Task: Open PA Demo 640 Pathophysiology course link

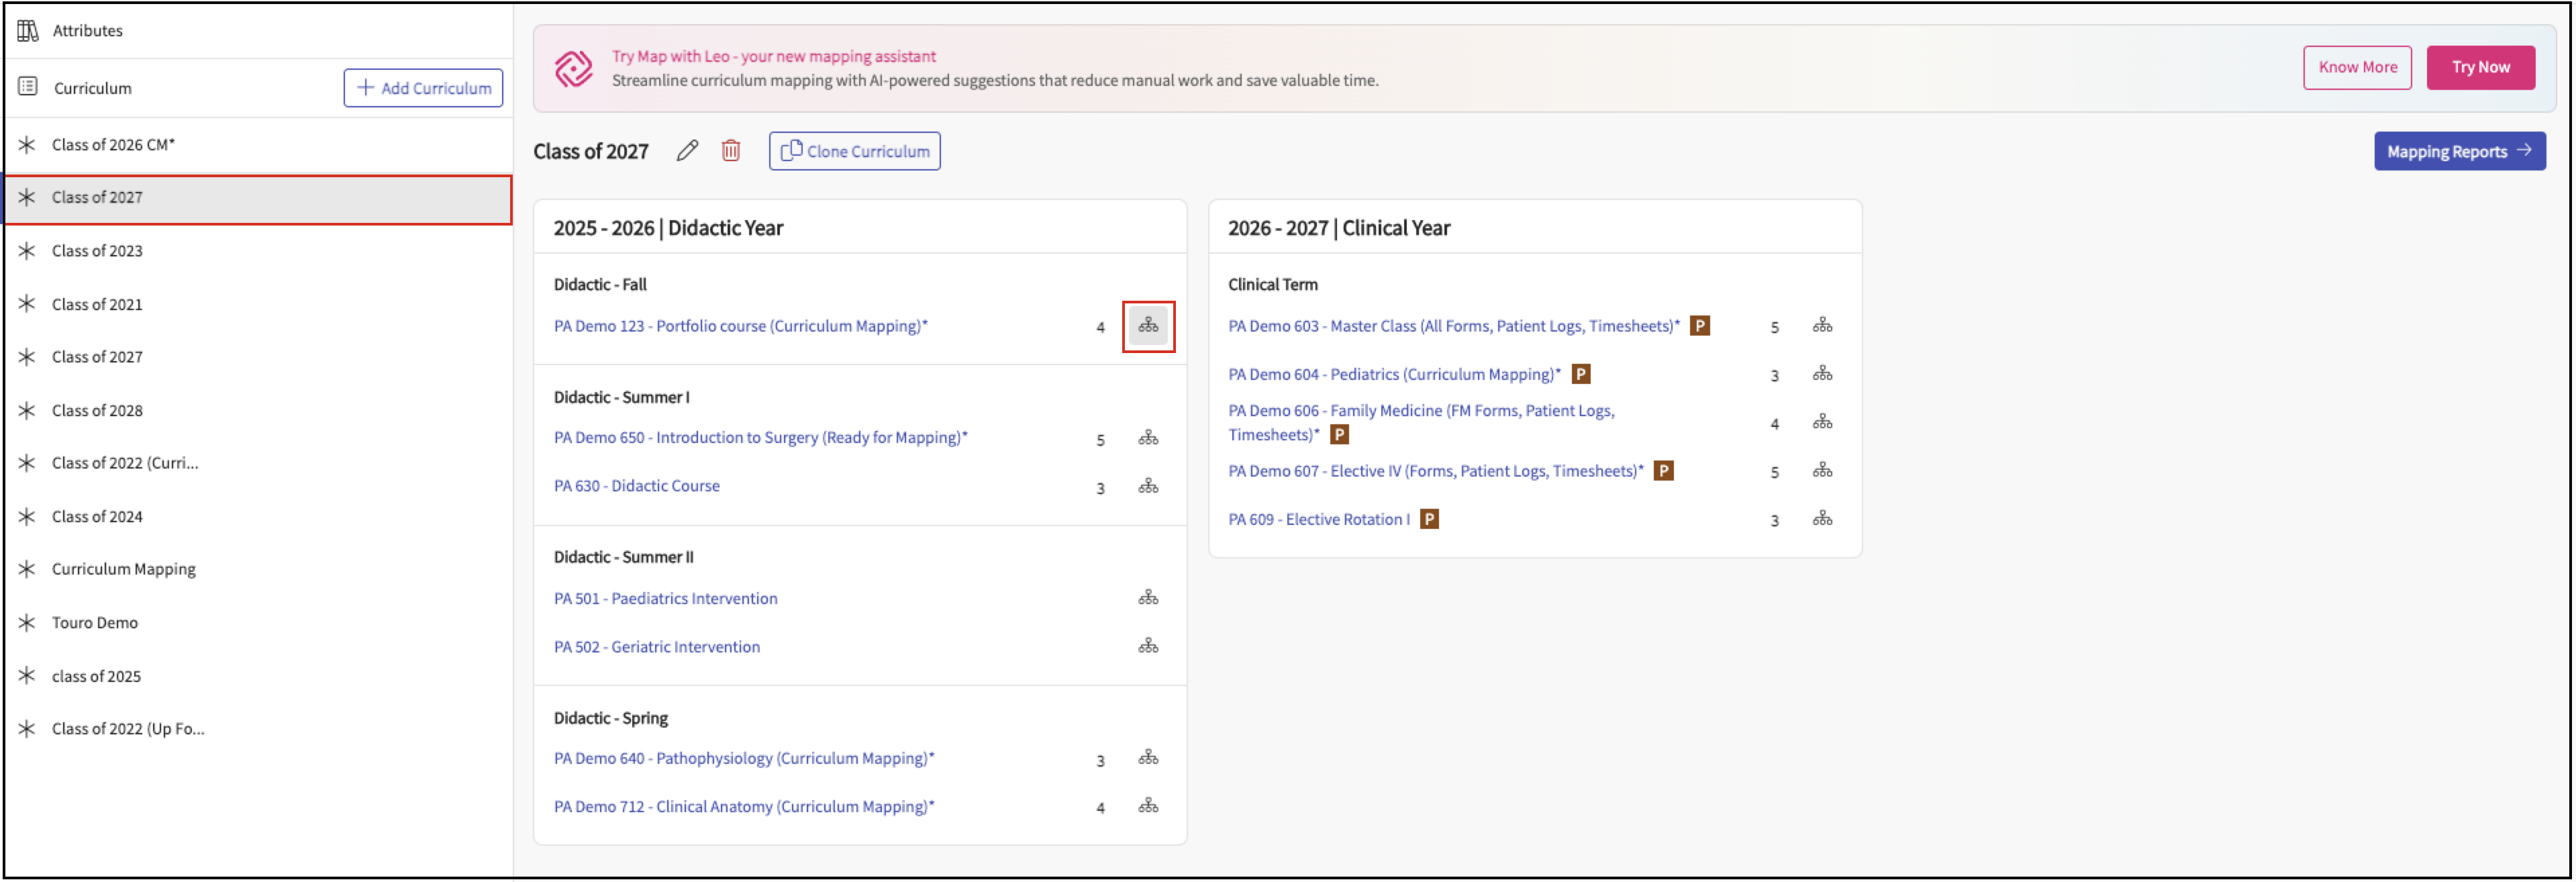Action: (x=744, y=758)
